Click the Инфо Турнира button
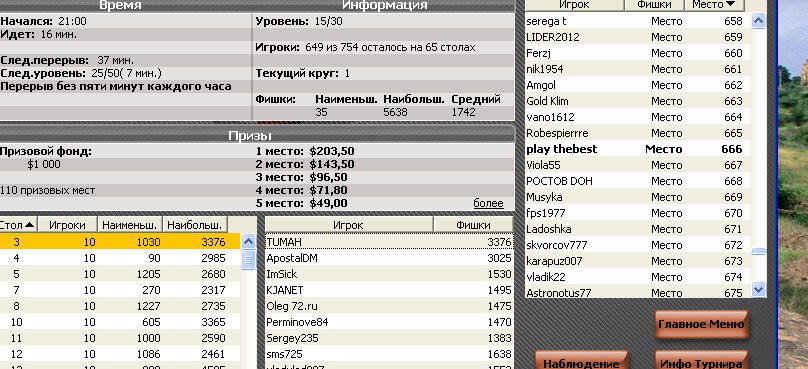Viewport: 808px width, 369px height. [x=701, y=361]
